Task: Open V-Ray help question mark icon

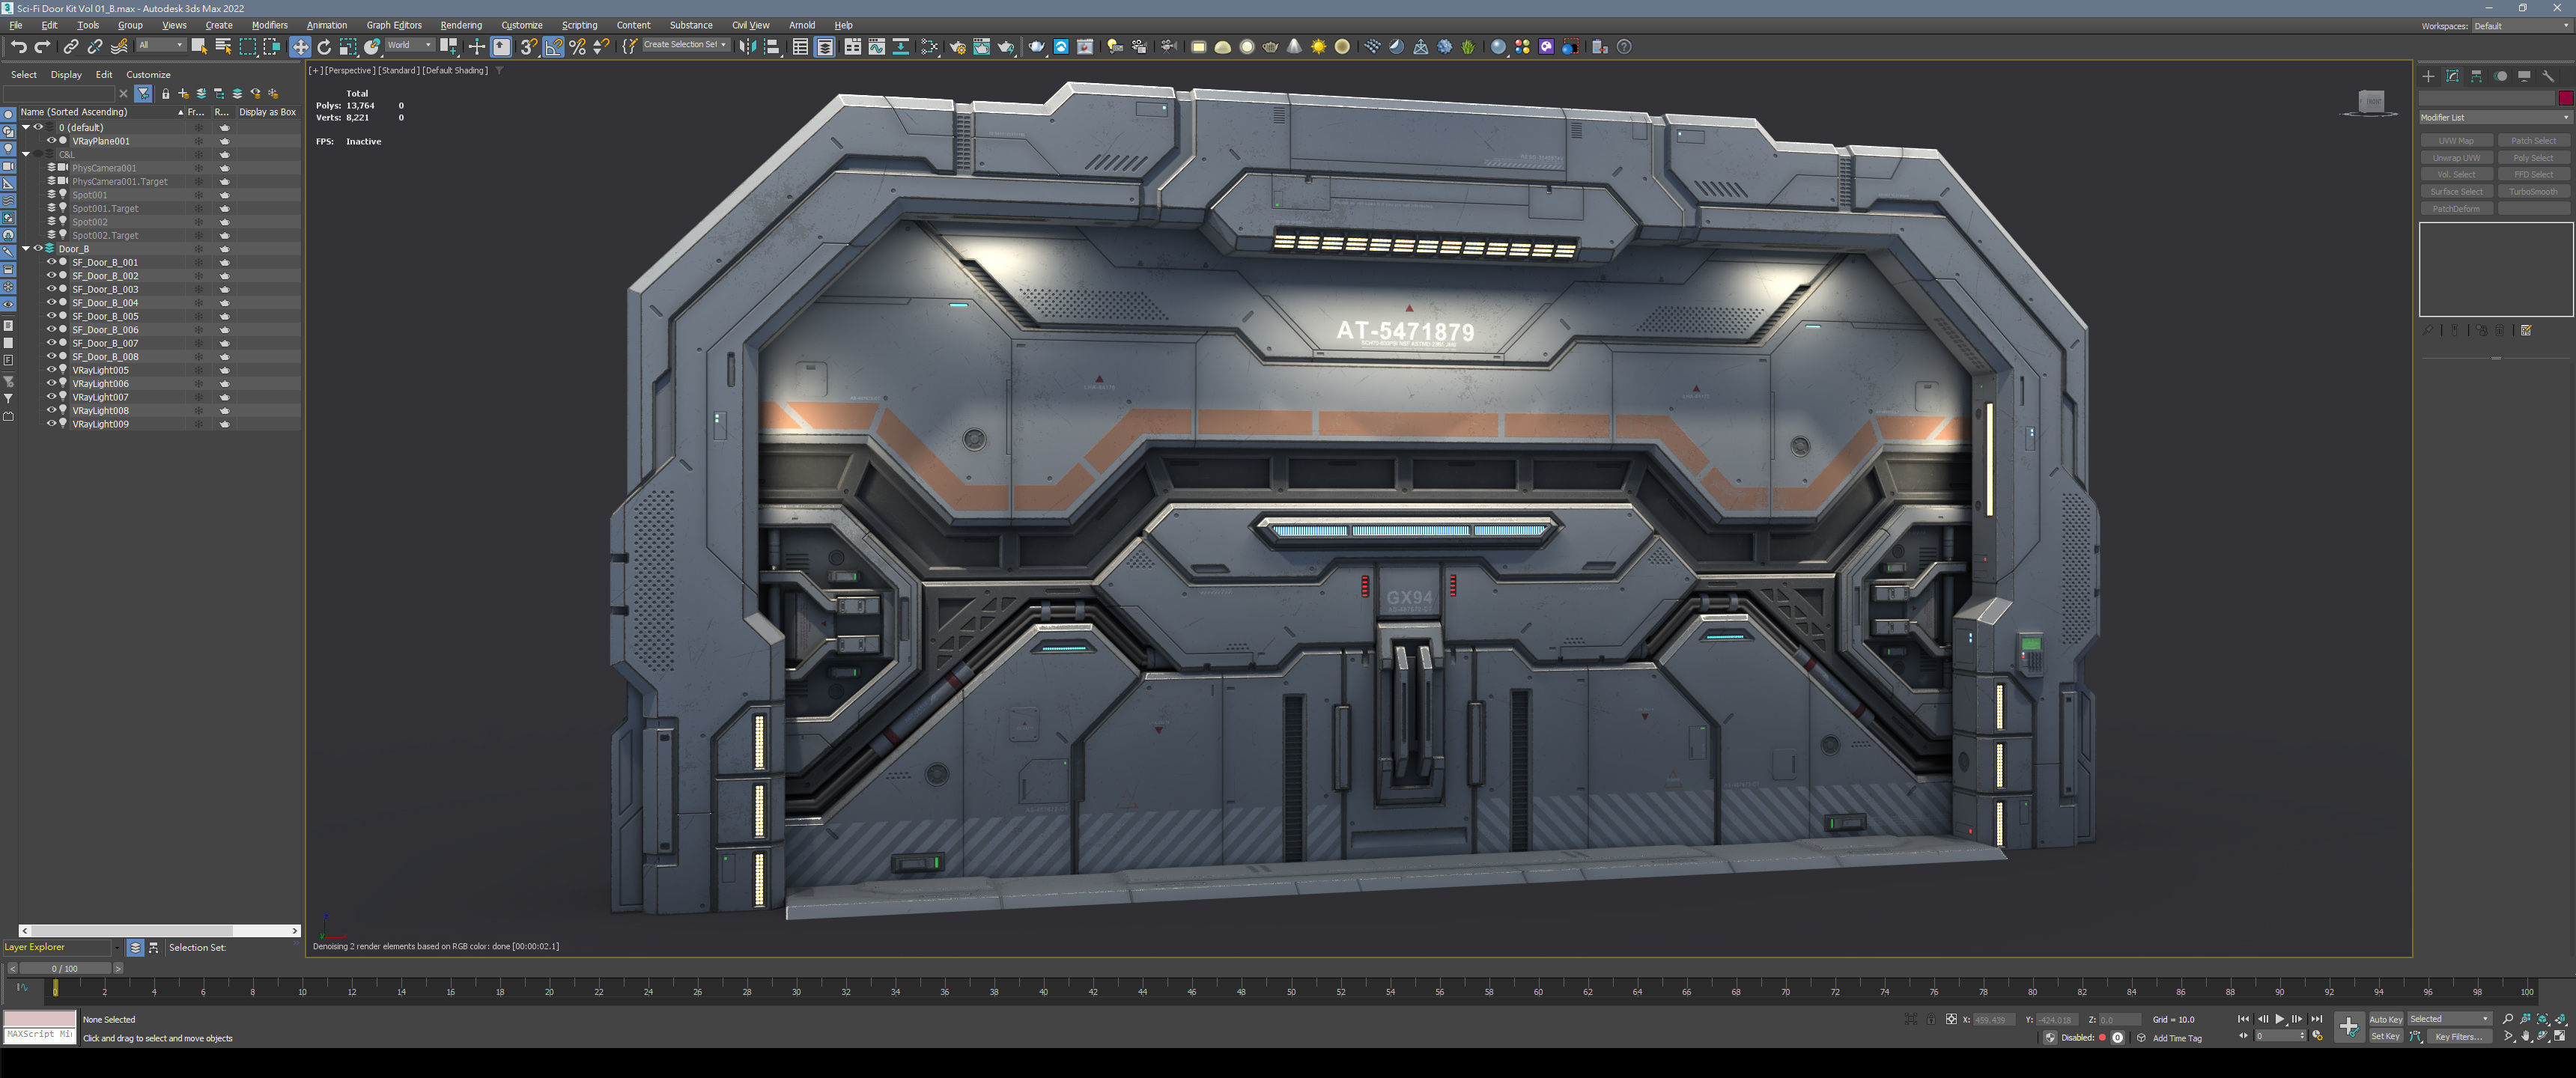Action: 1624,46
